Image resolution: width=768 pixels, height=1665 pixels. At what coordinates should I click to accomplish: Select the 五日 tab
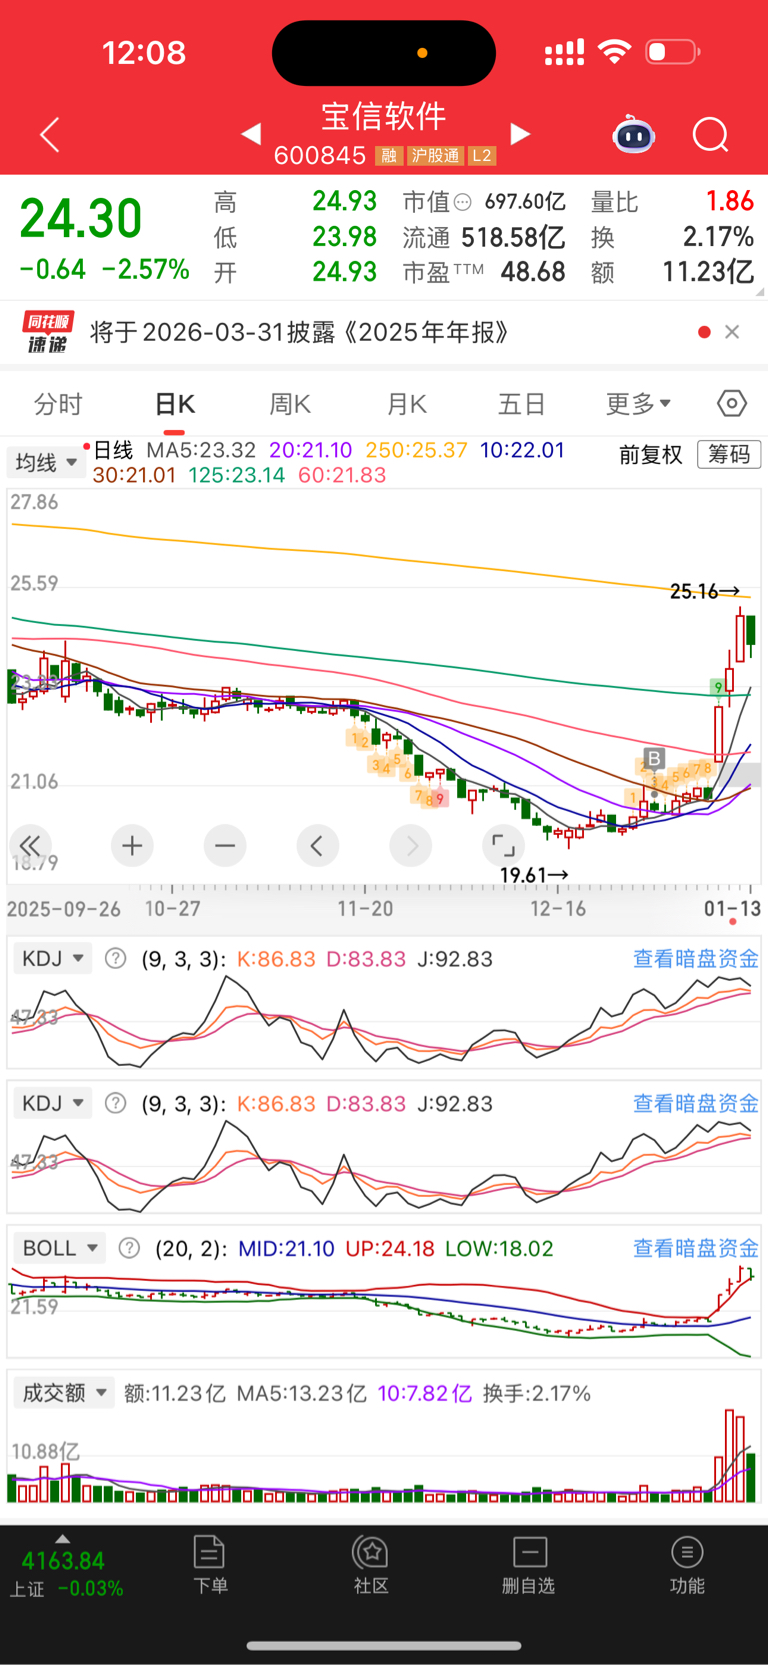point(522,404)
